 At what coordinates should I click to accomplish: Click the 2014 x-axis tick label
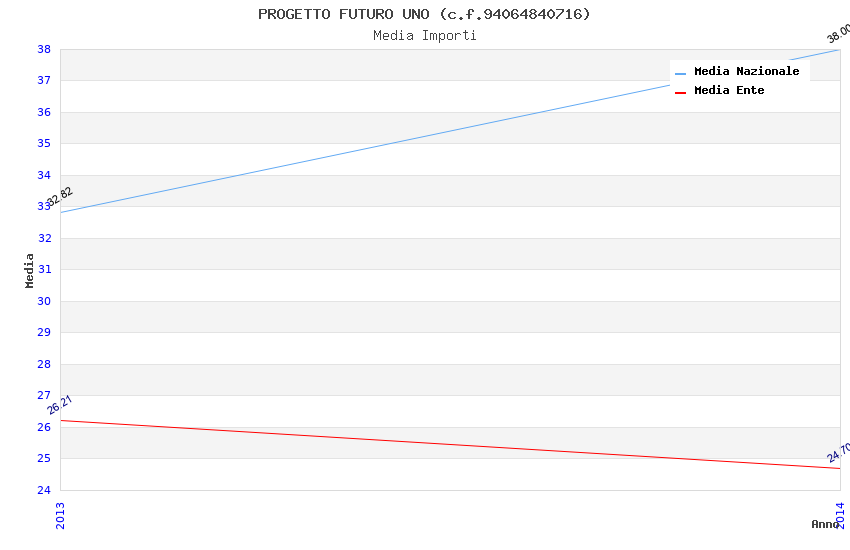[x=840, y=515]
